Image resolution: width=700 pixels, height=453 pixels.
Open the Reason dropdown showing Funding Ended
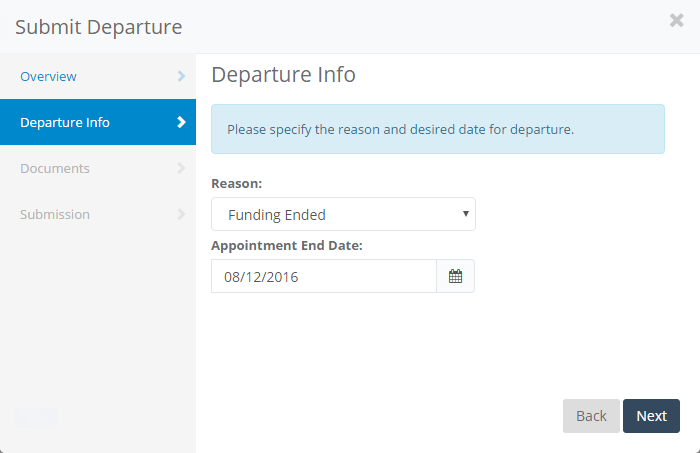click(335, 214)
